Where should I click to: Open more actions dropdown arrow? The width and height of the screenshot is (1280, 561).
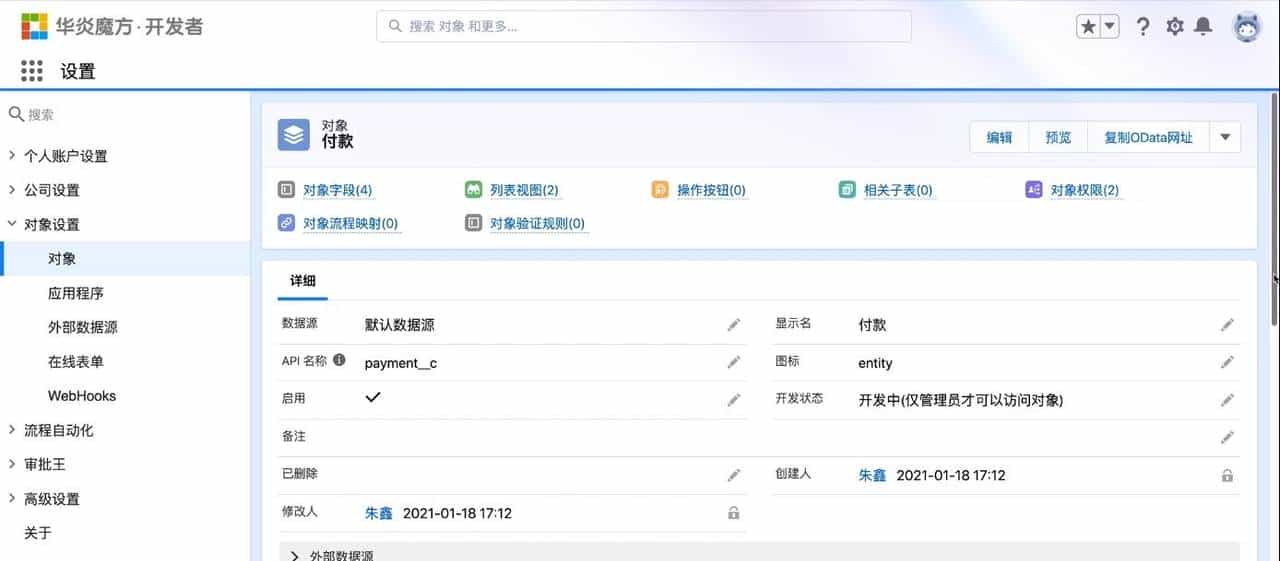[x=1225, y=138]
